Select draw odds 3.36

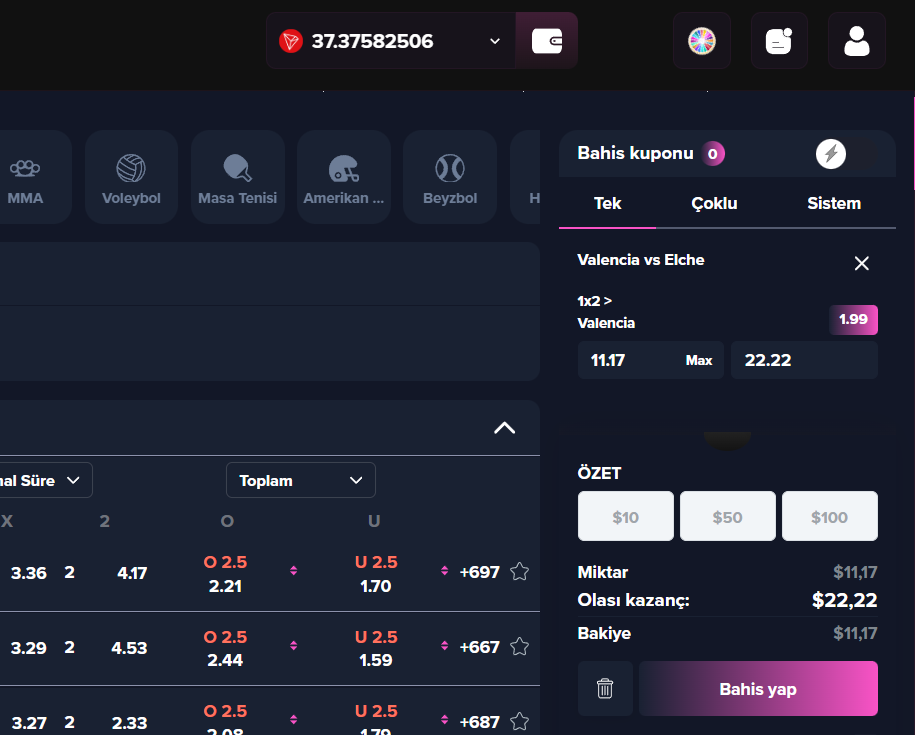[29, 573]
